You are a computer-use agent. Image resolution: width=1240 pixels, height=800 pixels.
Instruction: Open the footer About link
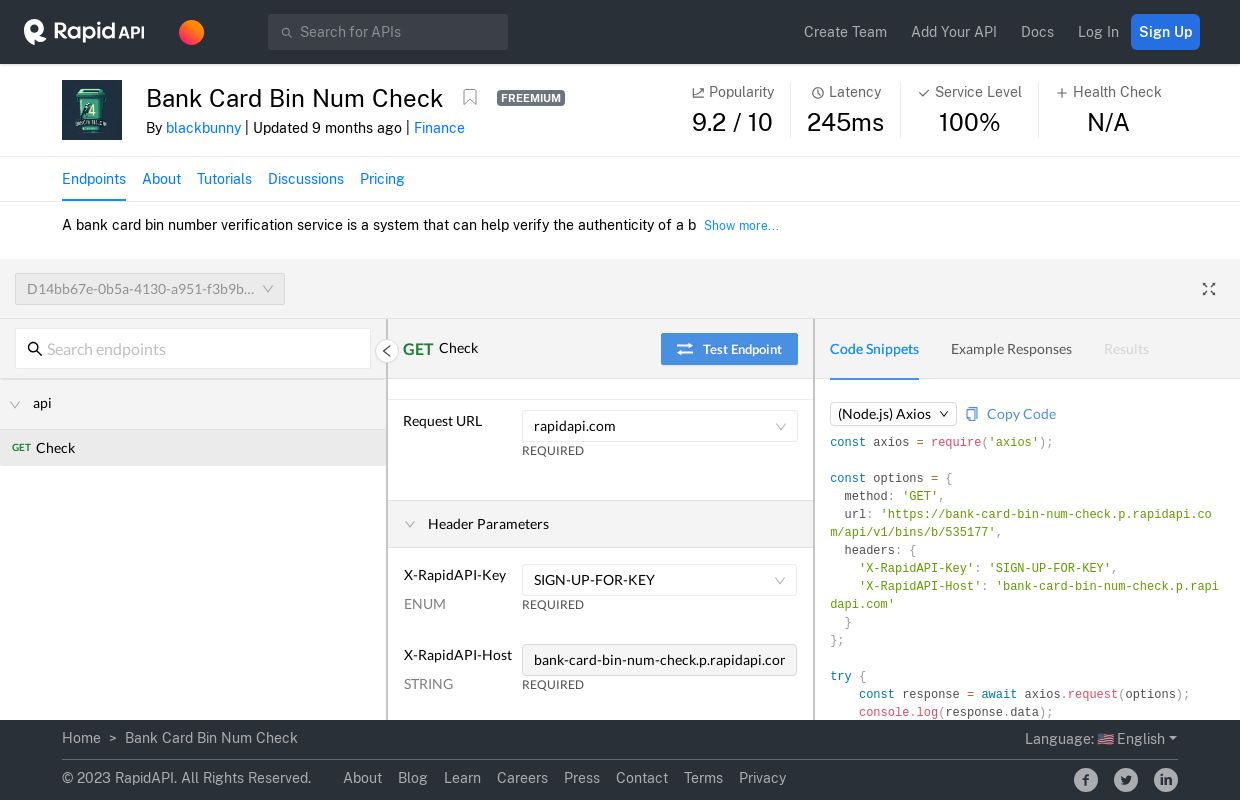click(362, 778)
